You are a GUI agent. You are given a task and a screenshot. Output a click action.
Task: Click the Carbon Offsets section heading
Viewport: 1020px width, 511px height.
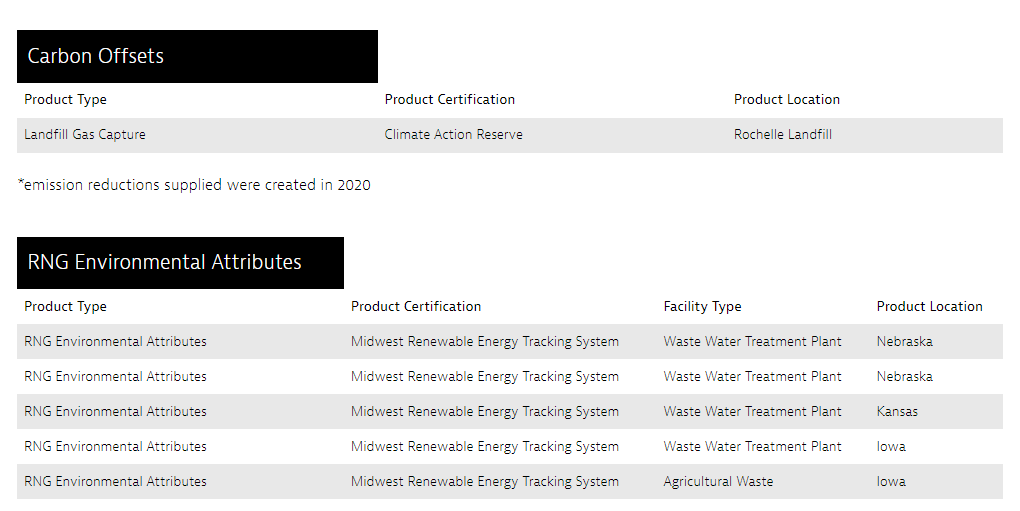pyautogui.click(x=197, y=56)
